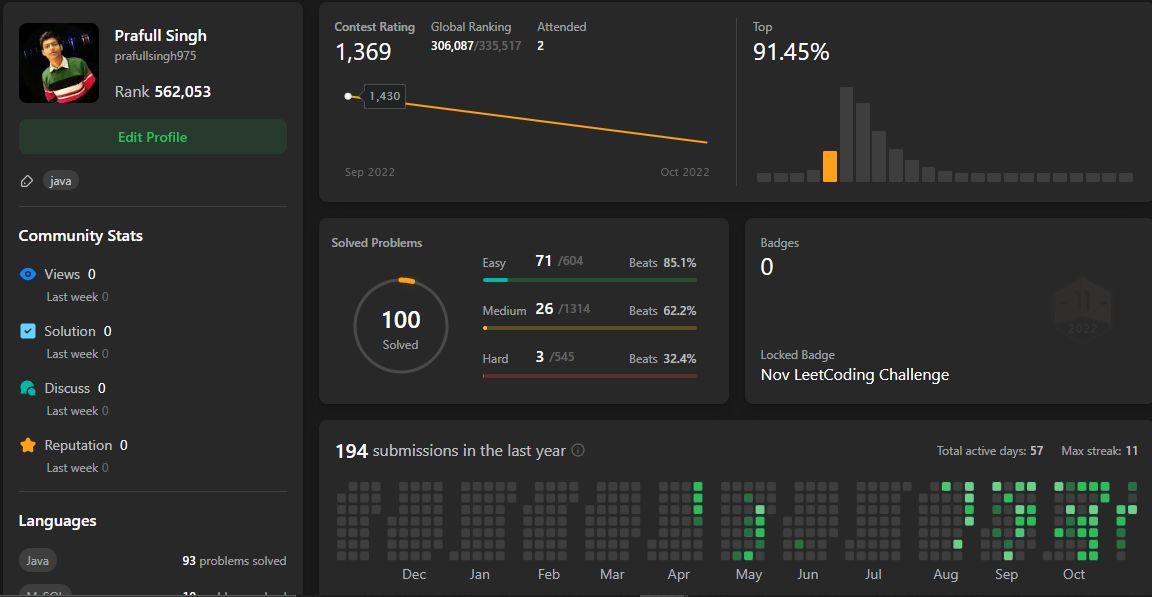The image size is (1152, 597).
Task: Click the Discuss stat label
Action: pos(67,388)
